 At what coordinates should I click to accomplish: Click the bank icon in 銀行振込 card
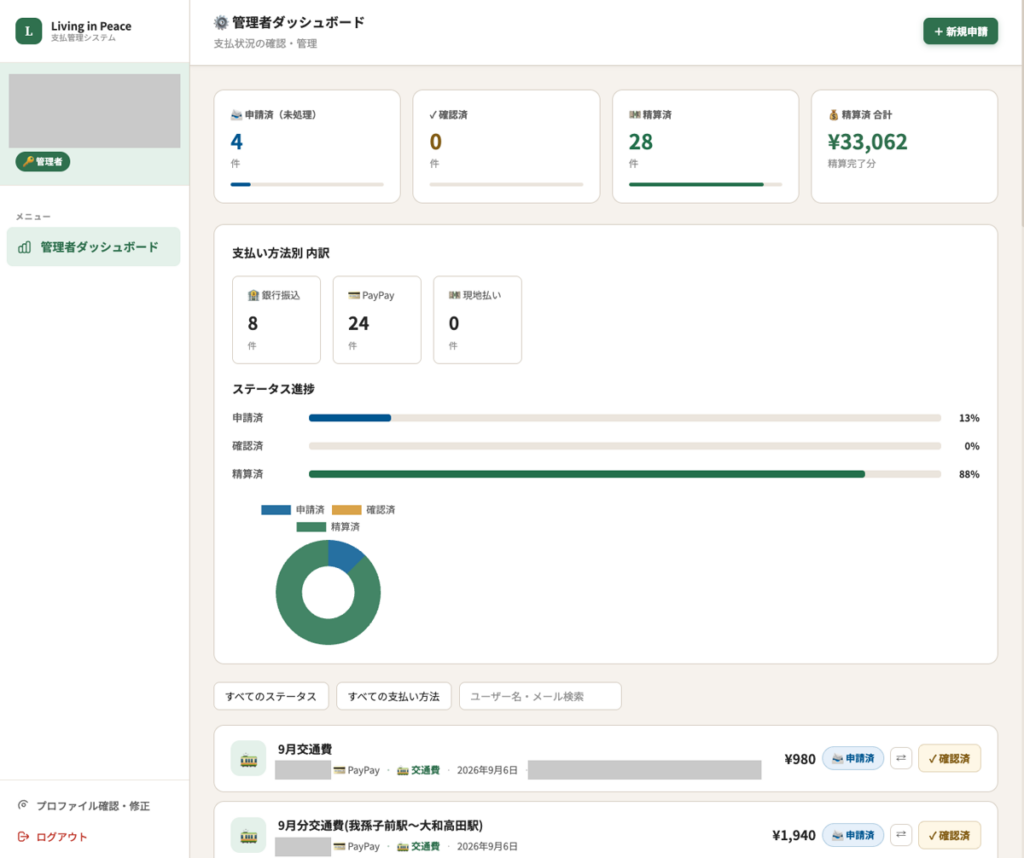tap(253, 295)
